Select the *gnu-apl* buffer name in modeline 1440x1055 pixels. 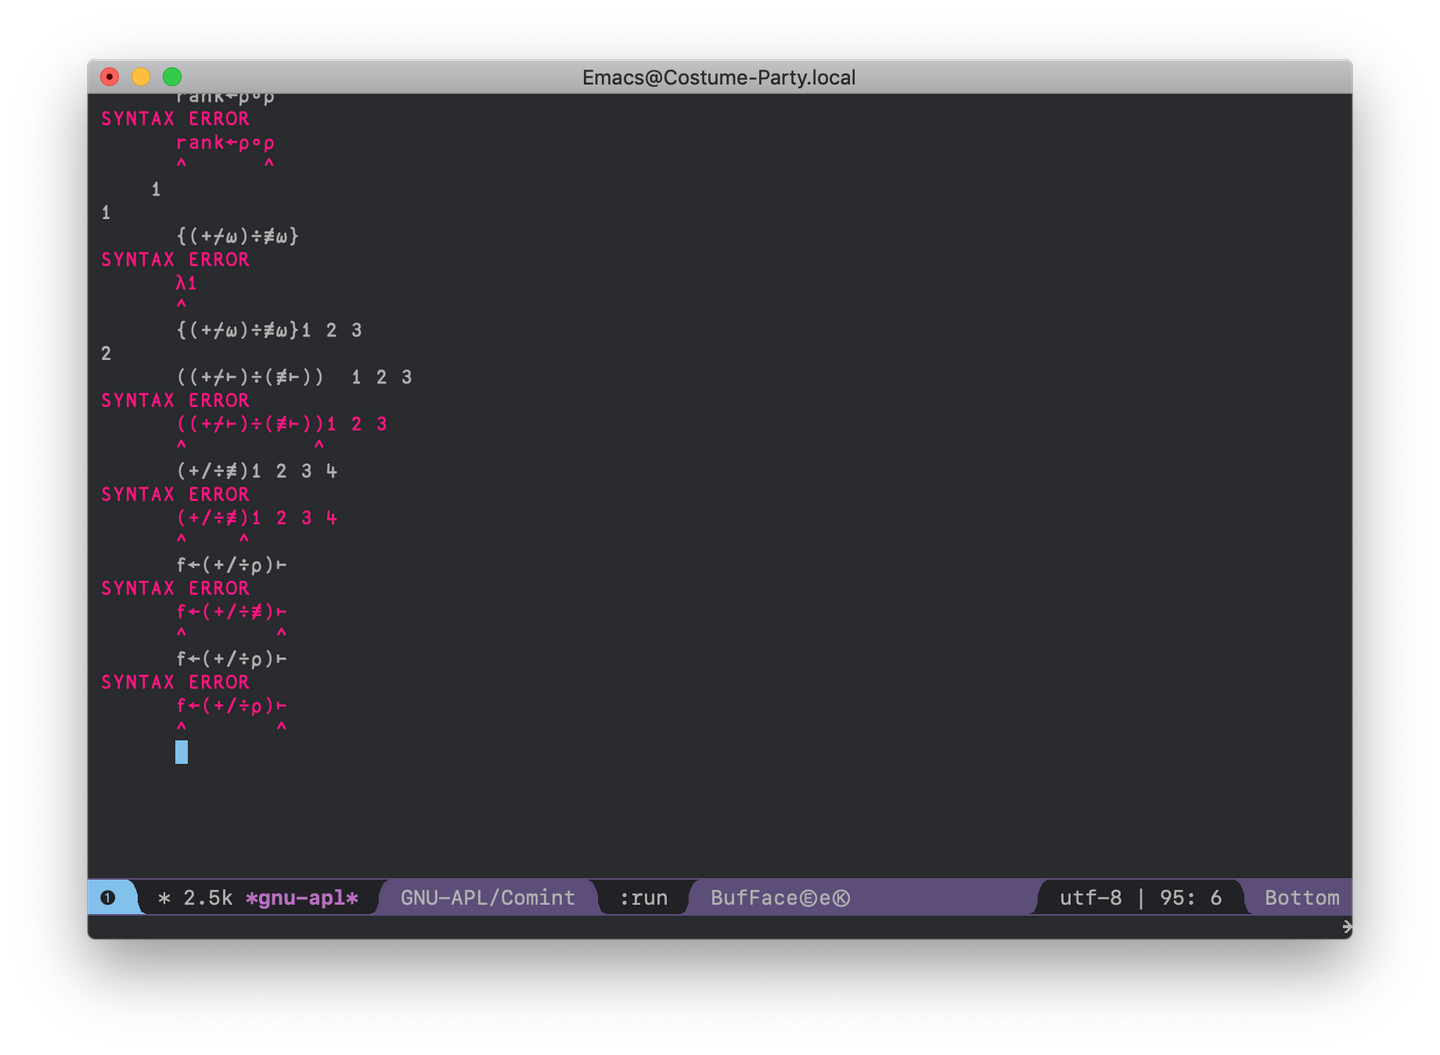tap(301, 897)
